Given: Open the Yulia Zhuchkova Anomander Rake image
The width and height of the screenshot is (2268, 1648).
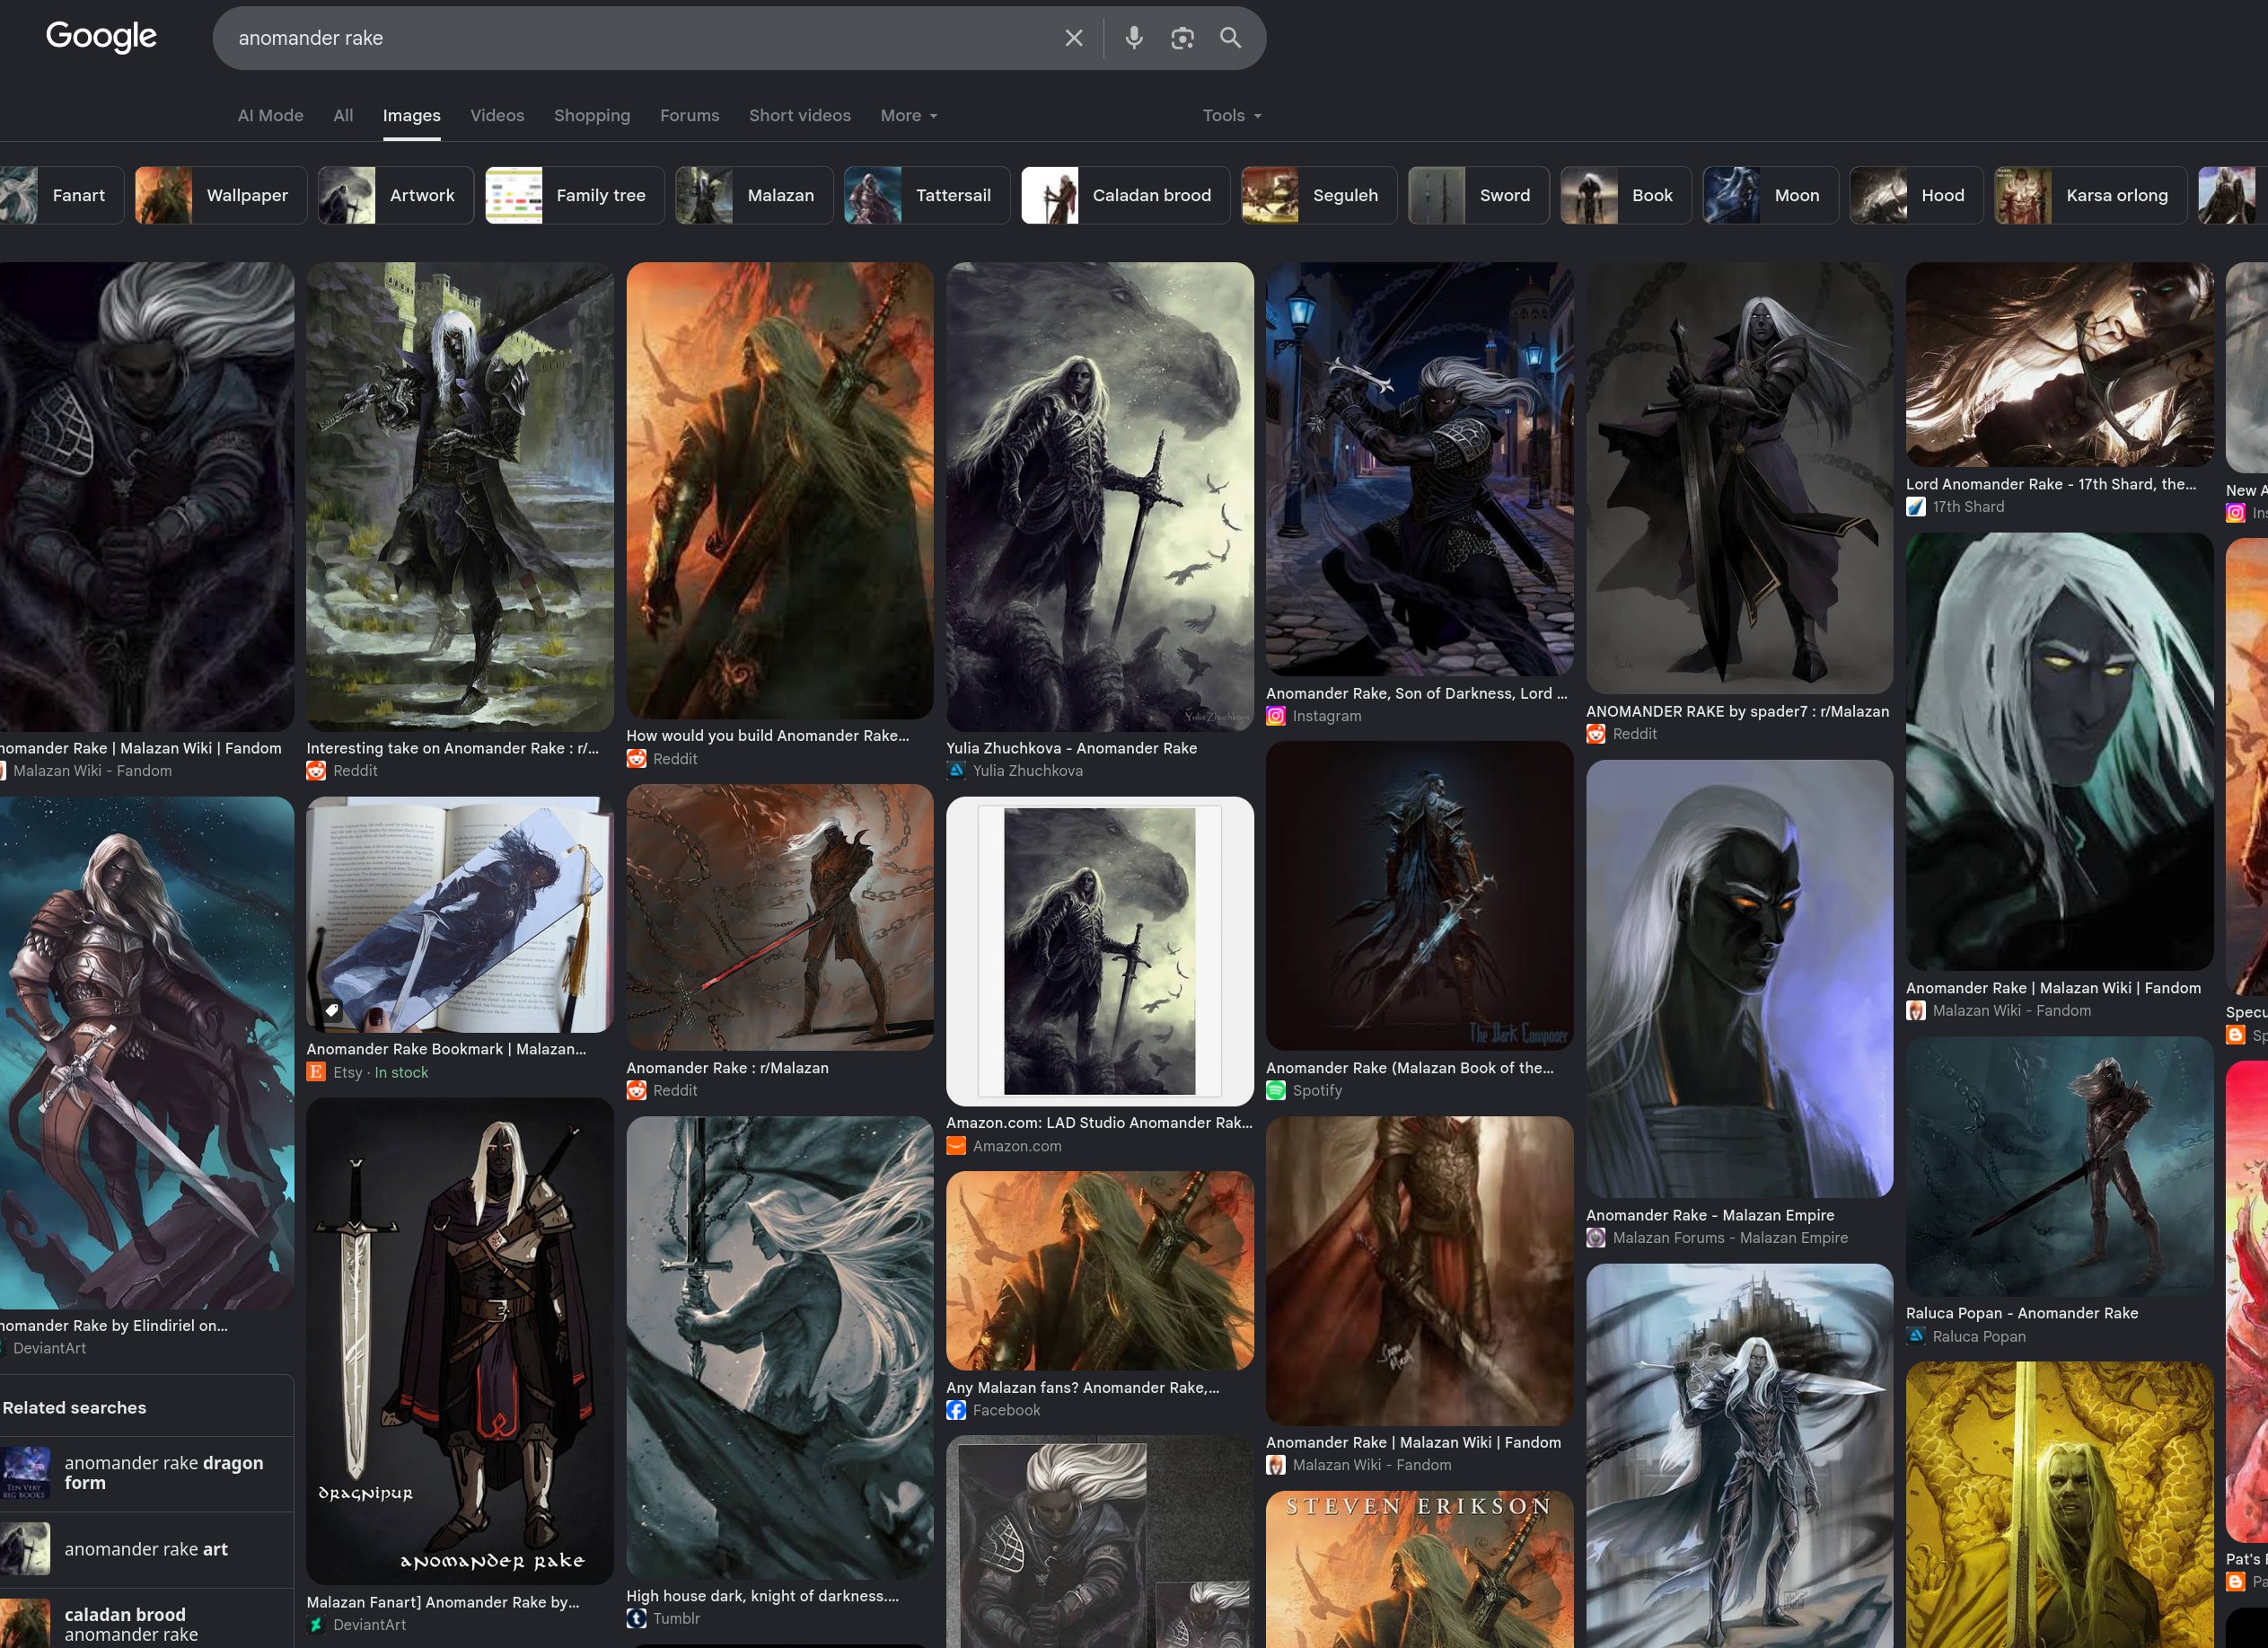Looking at the screenshot, I should [1100, 496].
